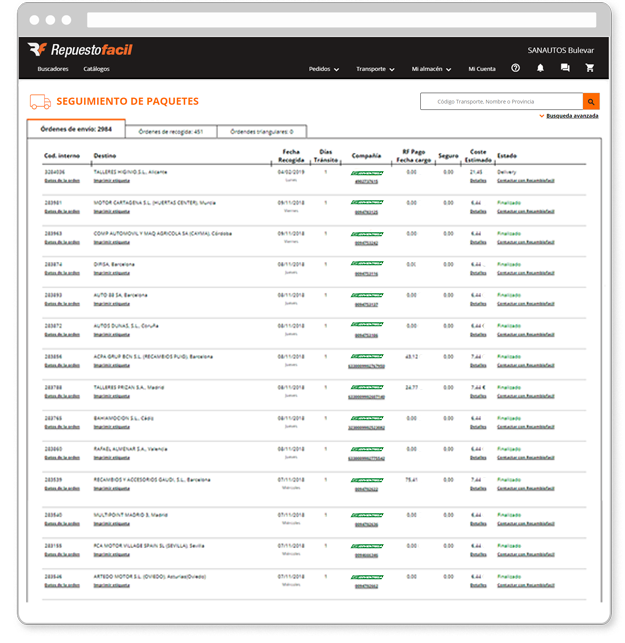
Task: Click carrier logo in BAHIAMOCION row
Action: [x=367, y=418]
